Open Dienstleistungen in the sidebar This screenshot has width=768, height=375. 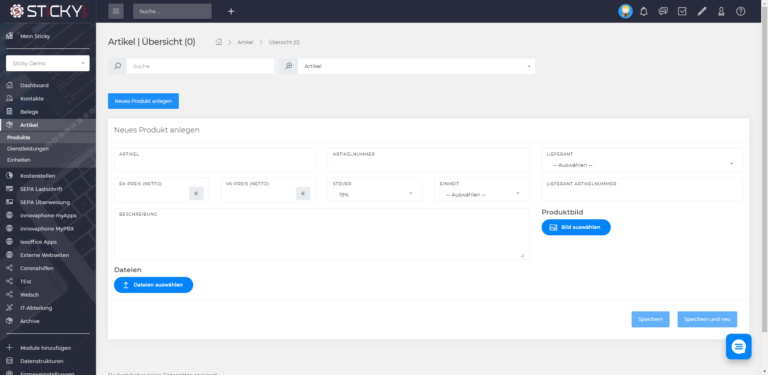28,149
